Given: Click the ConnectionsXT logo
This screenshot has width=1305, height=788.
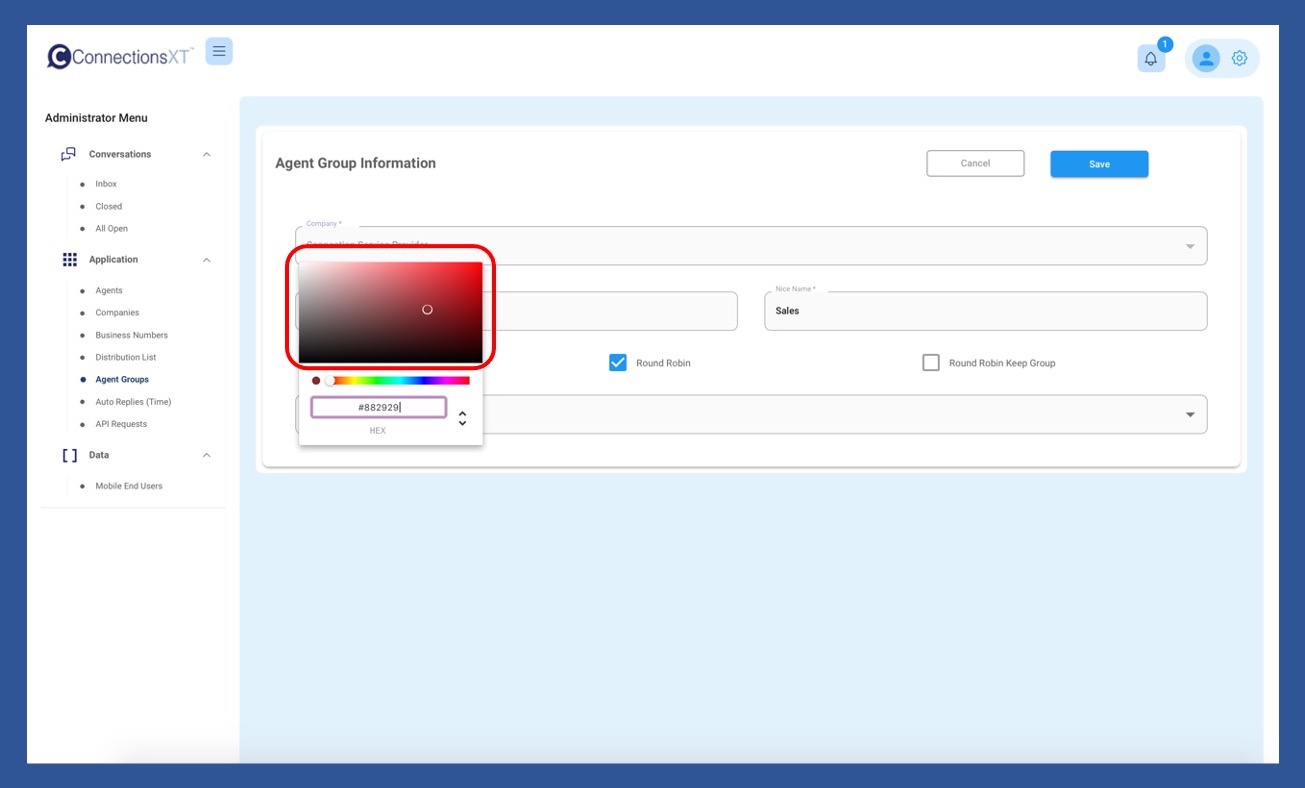Looking at the screenshot, I should pos(120,57).
